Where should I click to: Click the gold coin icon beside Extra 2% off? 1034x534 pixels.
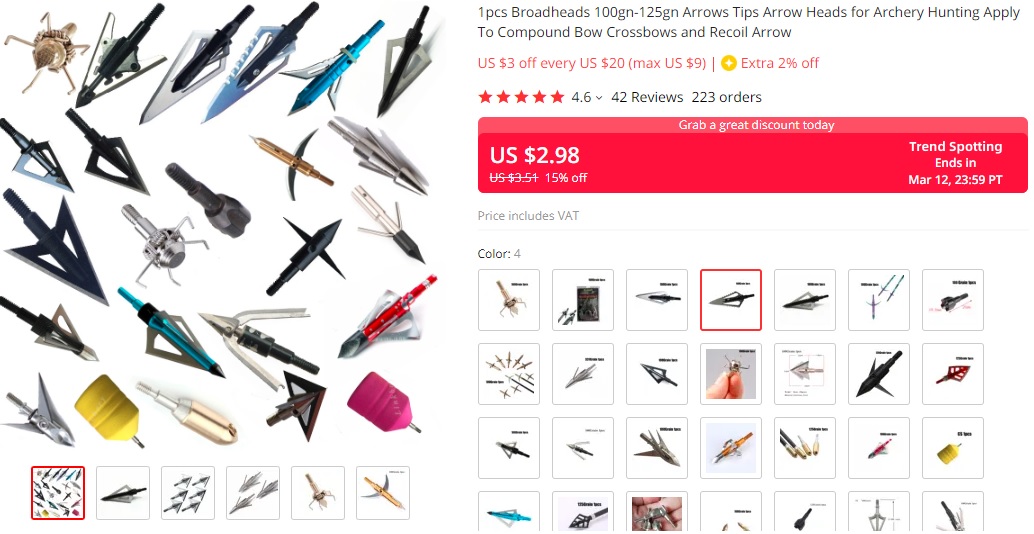pos(729,63)
